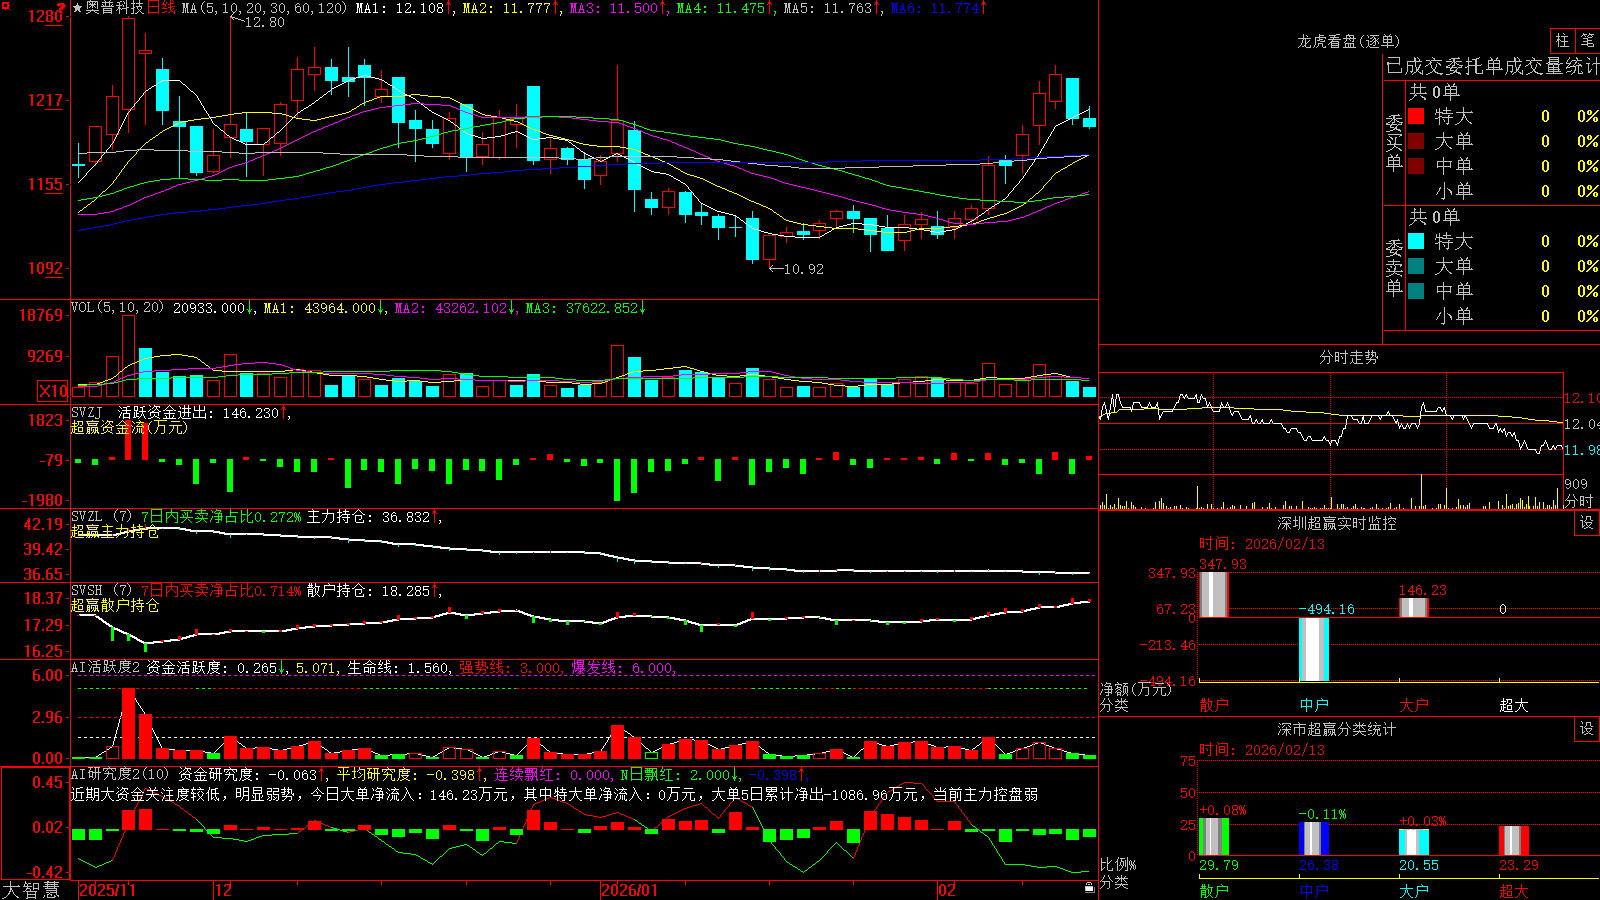The image size is (1600, 900).
Task: Click the VOL(5,10,20) indicator label
Action: (117, 308)
